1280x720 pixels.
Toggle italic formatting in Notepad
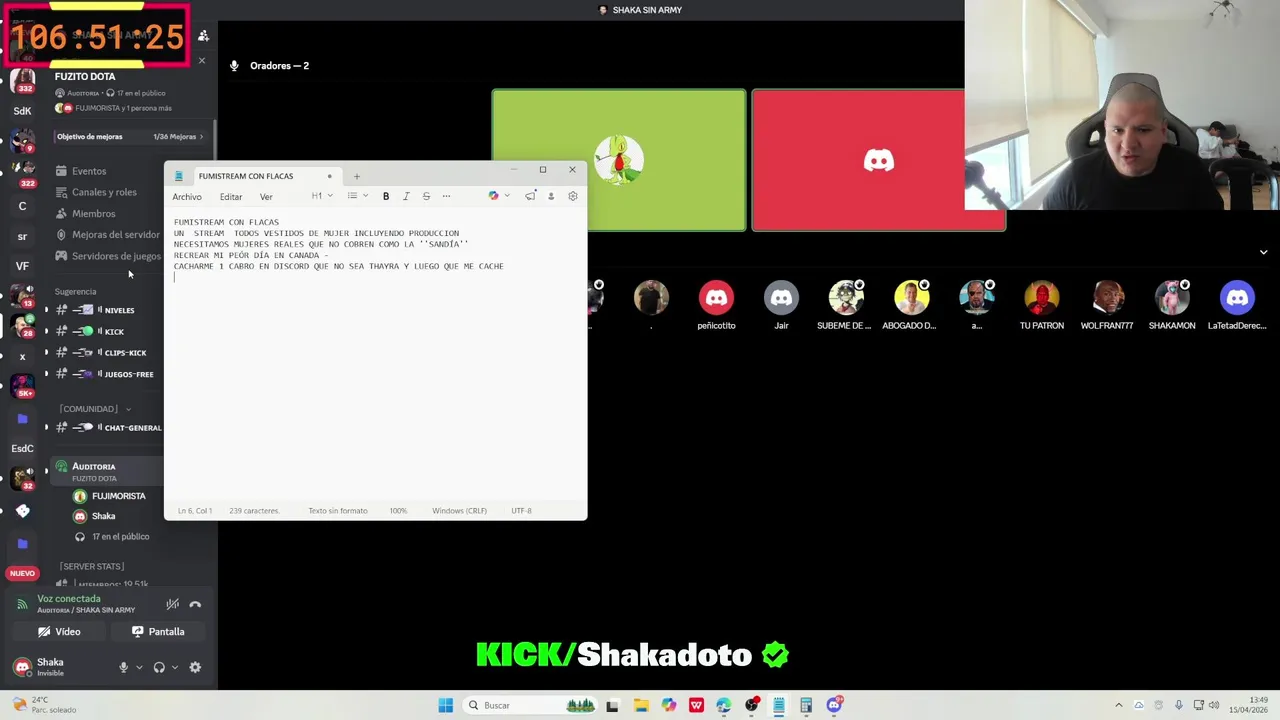[x=406, y=196]
